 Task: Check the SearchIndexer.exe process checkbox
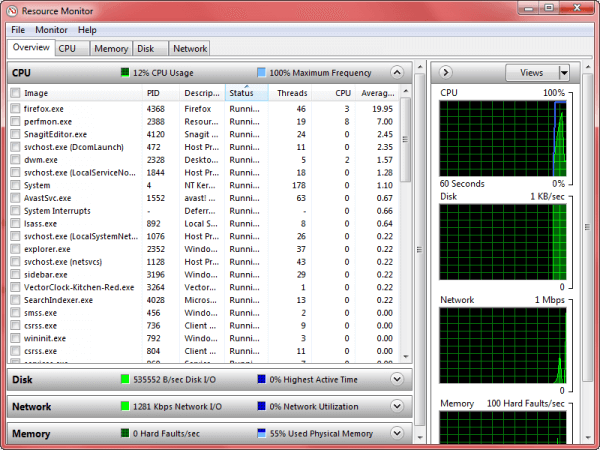(15, 300)
